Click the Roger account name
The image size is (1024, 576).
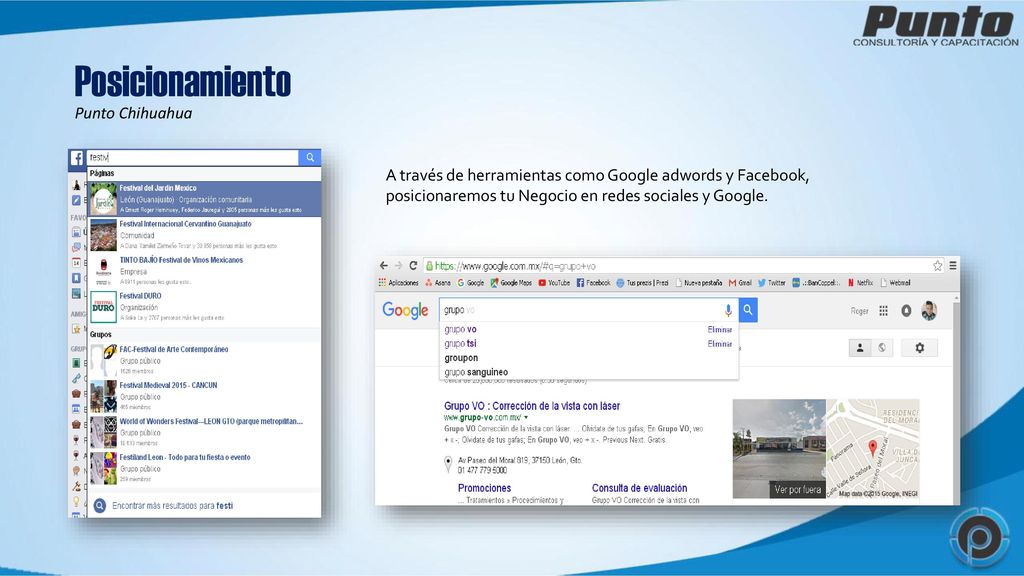click(x=859, y=311)
